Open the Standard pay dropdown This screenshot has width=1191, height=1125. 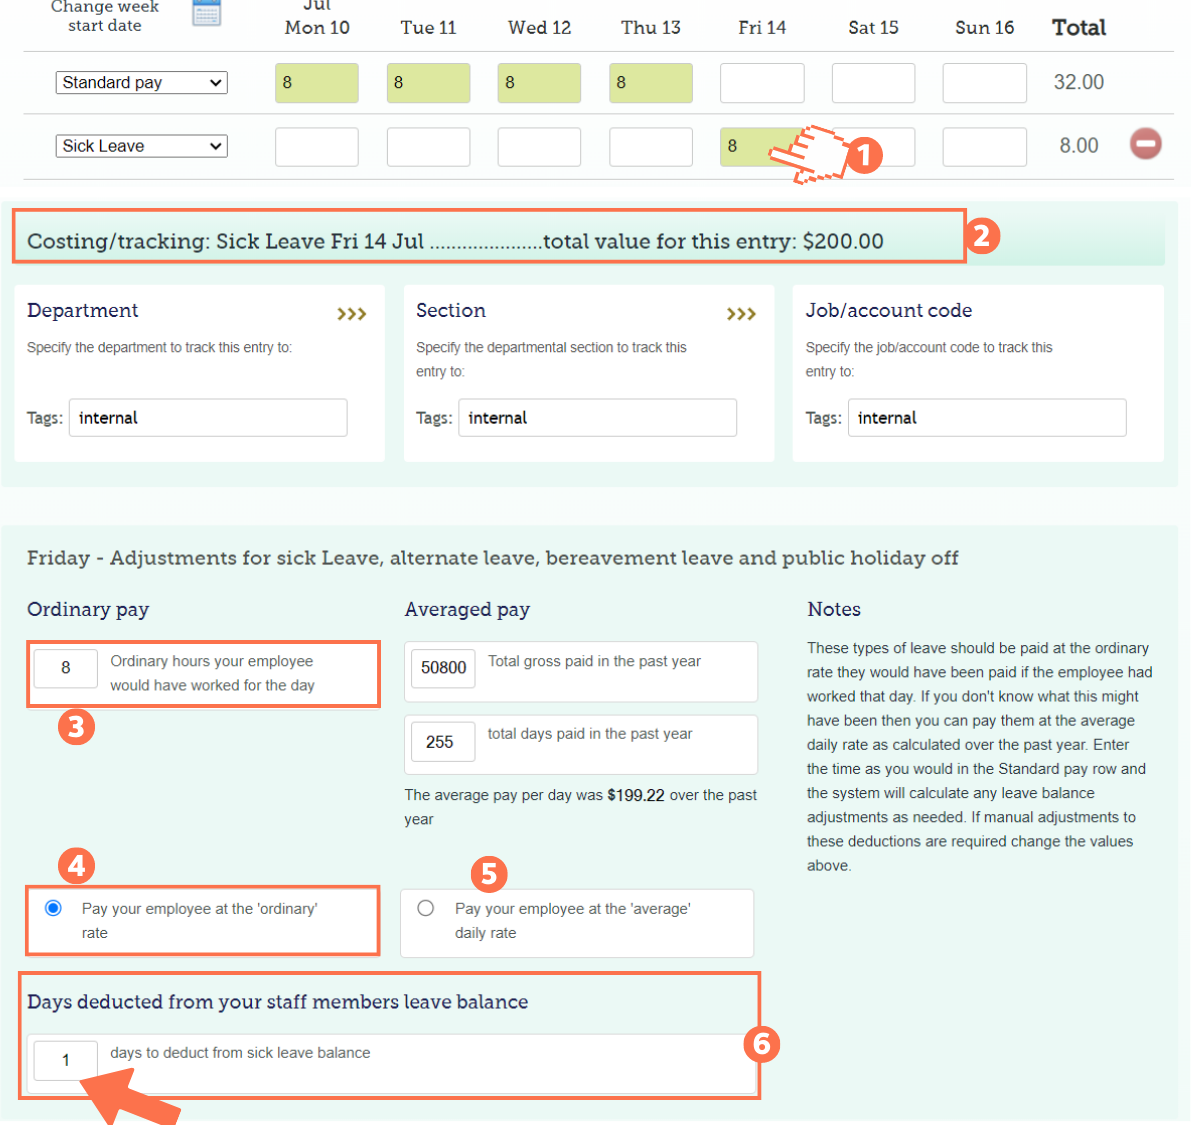(141, 82)
